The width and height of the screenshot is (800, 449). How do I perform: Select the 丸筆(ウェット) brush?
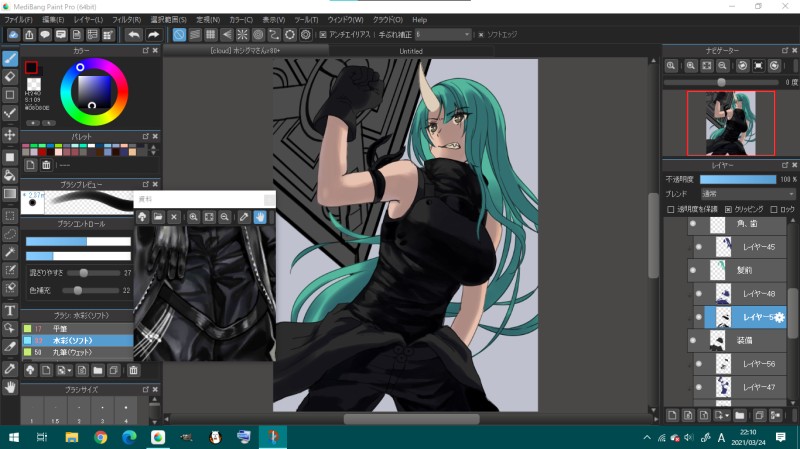77,352
